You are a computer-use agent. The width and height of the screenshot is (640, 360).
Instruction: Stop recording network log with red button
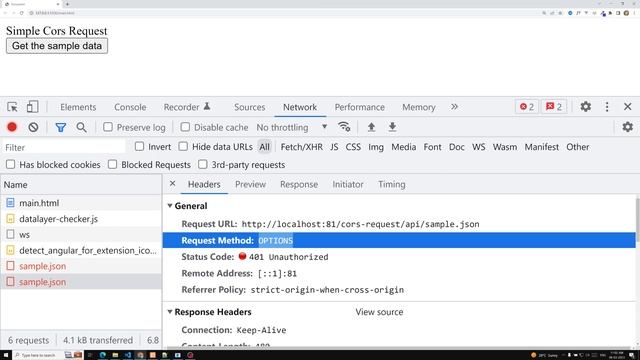pyautogui.click(x=12, y=127)
